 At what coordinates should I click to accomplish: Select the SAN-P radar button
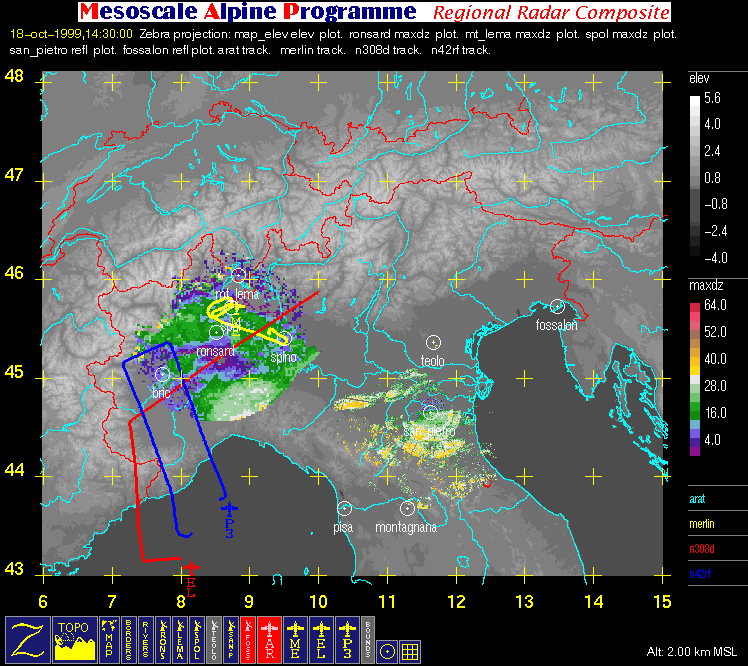pyautogui.click(x=231, y=640)
